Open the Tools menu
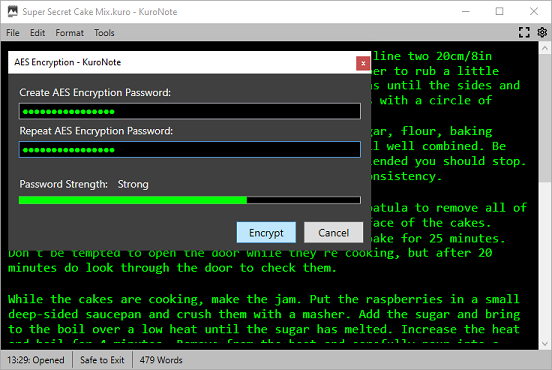 (104, 33)
